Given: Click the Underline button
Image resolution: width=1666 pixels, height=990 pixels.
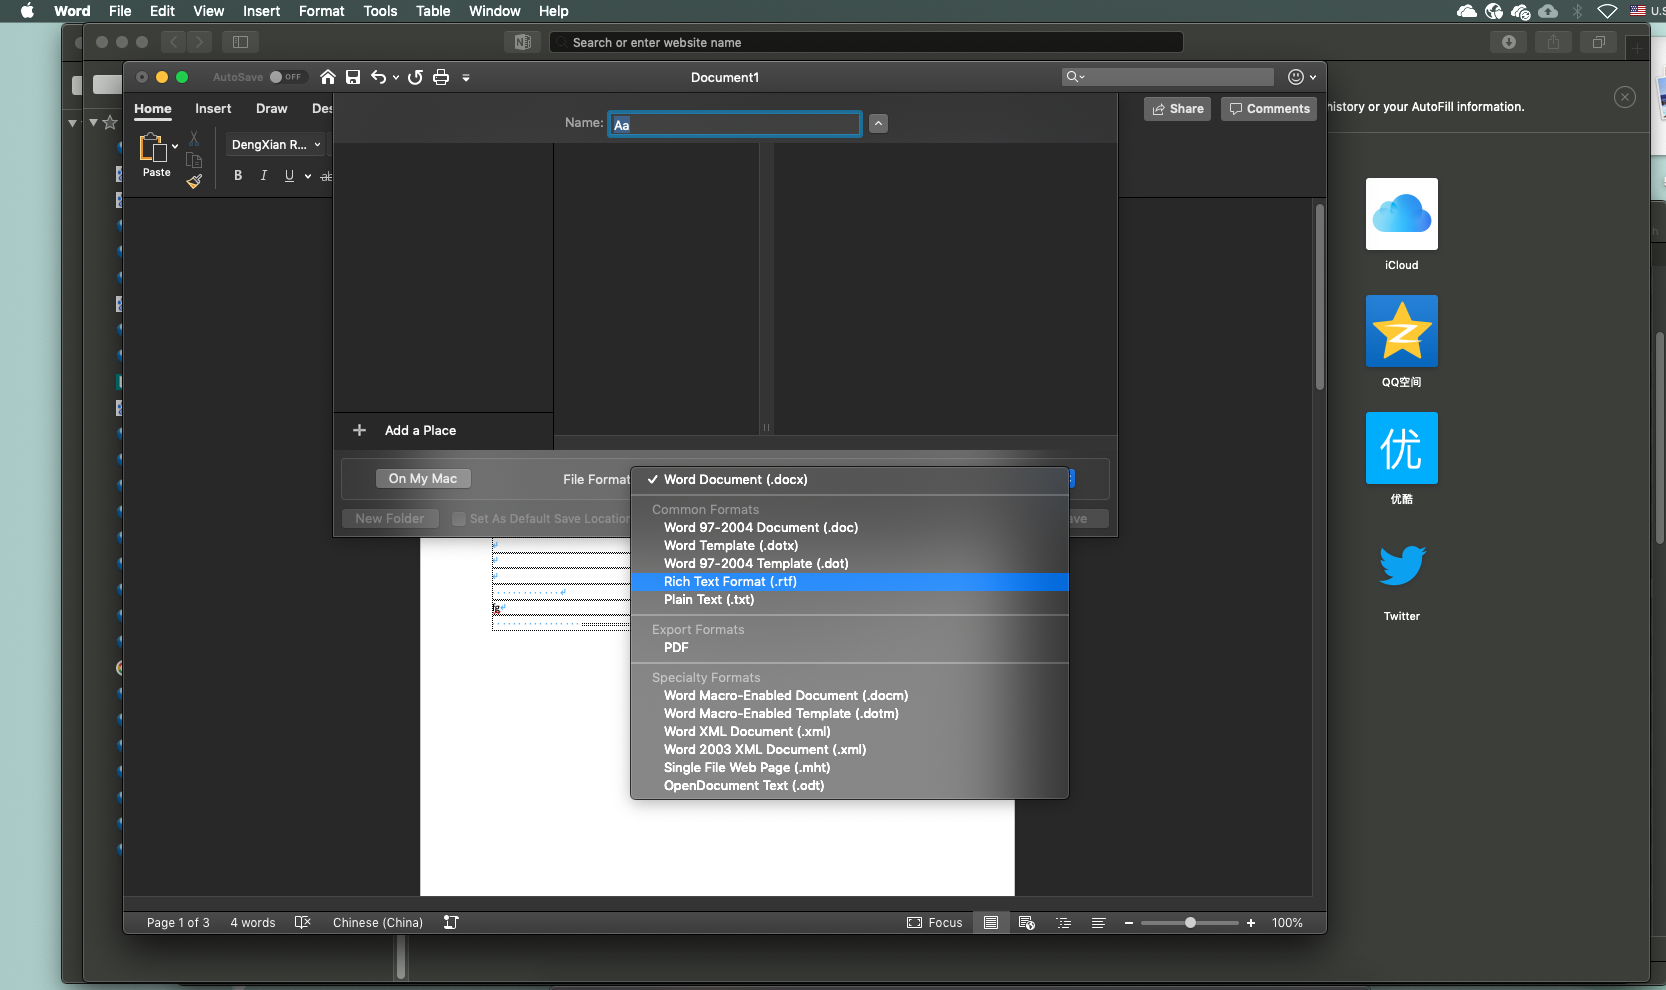Looking at the screenshot, I should 289,175.
